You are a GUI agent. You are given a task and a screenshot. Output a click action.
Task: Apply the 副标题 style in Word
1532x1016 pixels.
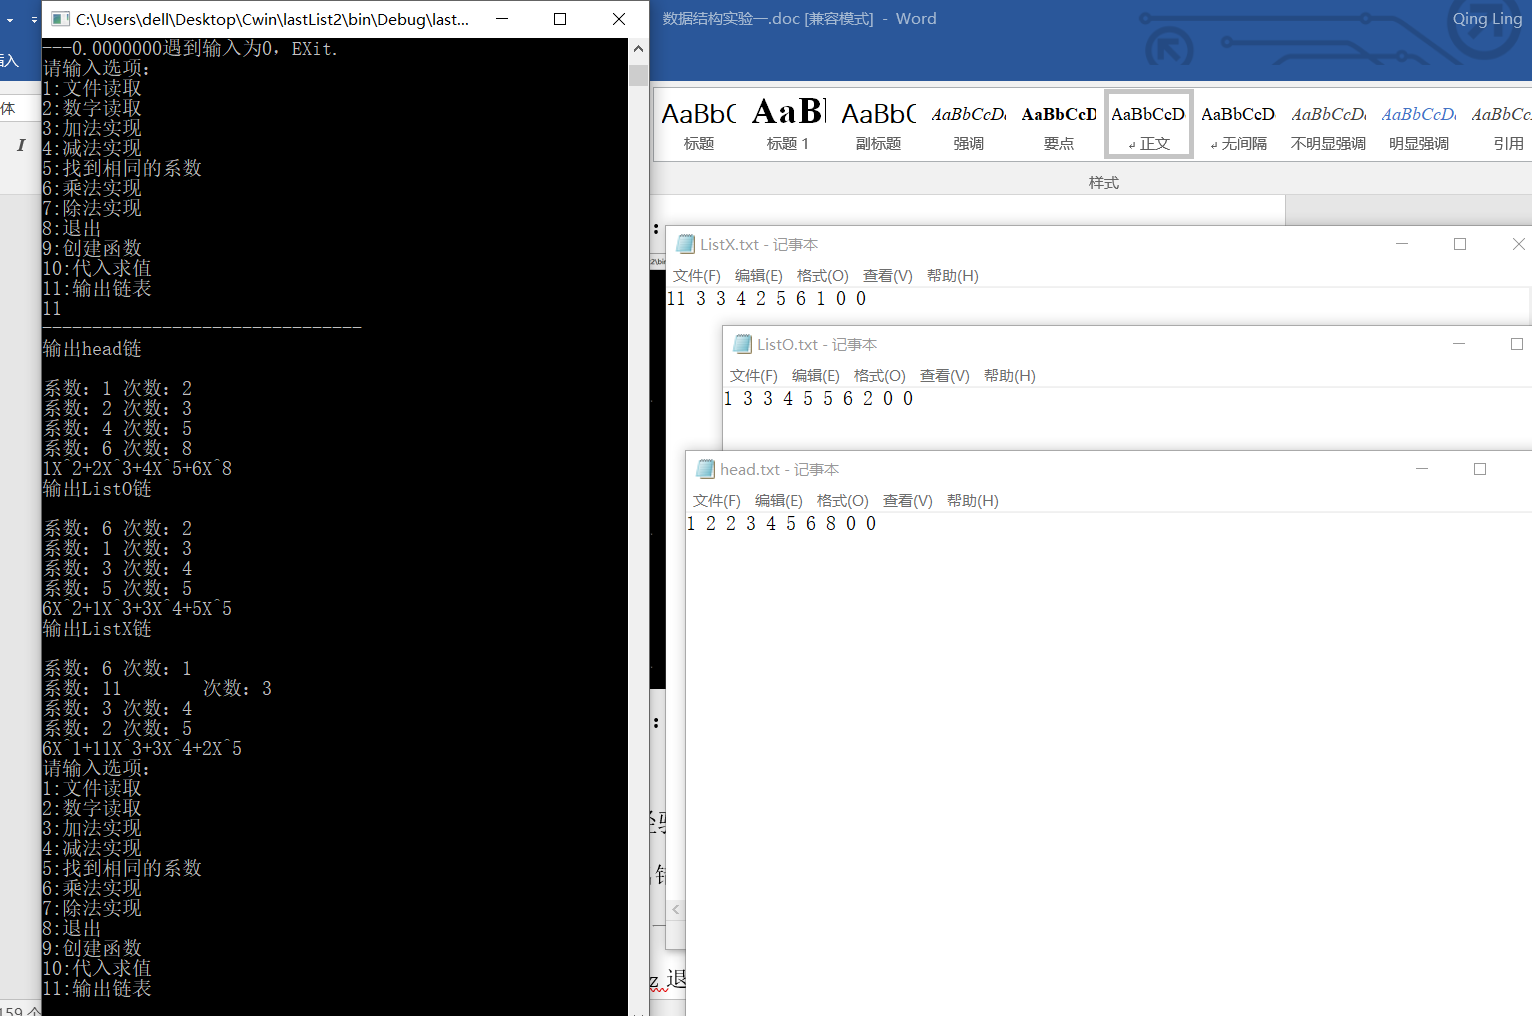coord(878,125)
